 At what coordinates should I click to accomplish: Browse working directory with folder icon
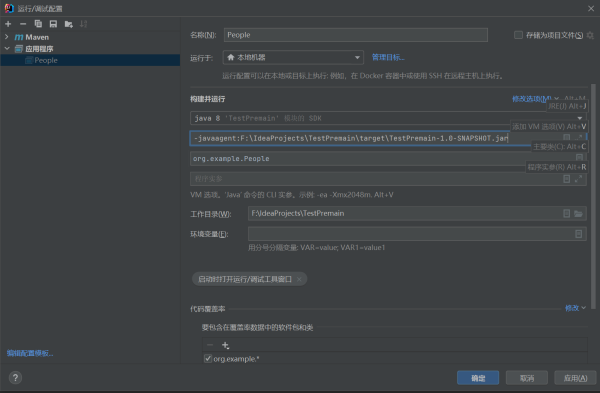pos(579,214)
